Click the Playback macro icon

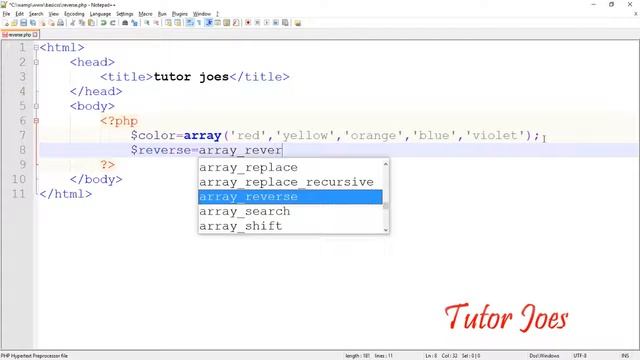coord(267,23)
